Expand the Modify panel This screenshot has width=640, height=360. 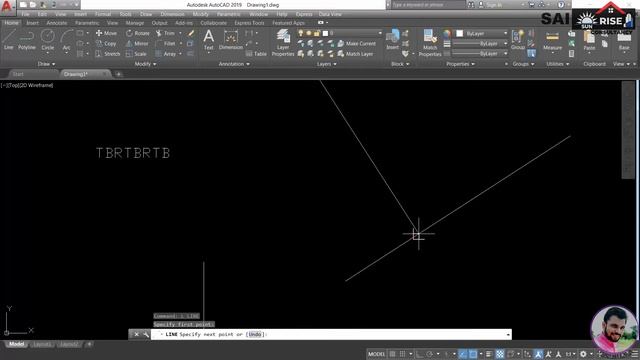click(x=145, y=64)
